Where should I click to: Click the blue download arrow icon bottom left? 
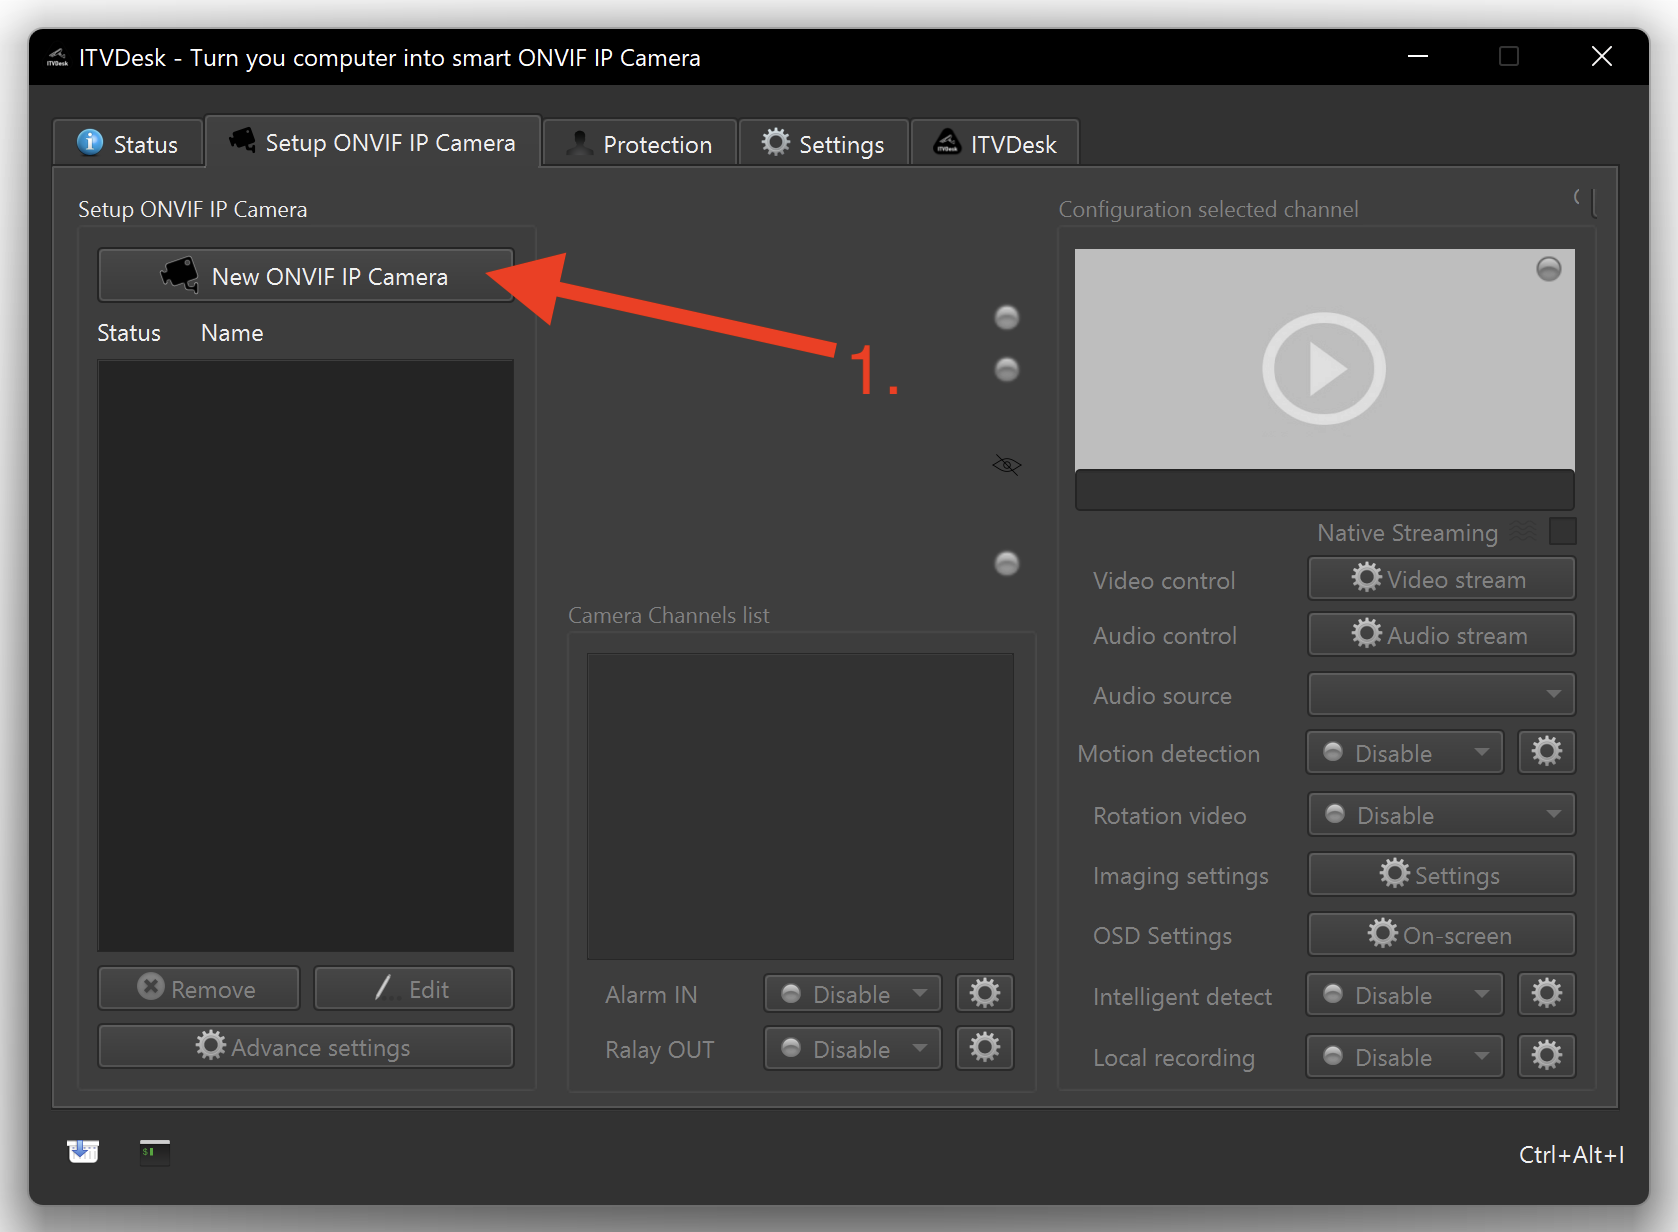[x=83, y=1150]
